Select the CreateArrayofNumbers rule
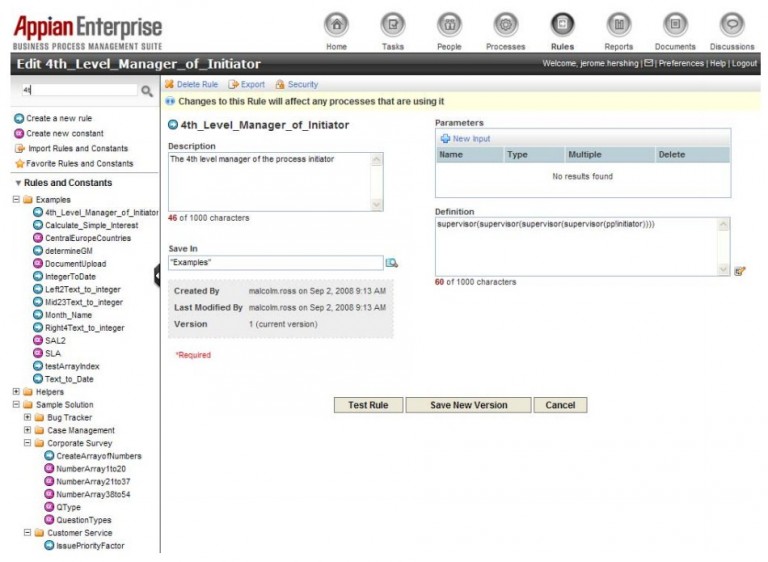The height and width of the screenshot is (562, 768). pyautogui.click(x=98, y=456)
